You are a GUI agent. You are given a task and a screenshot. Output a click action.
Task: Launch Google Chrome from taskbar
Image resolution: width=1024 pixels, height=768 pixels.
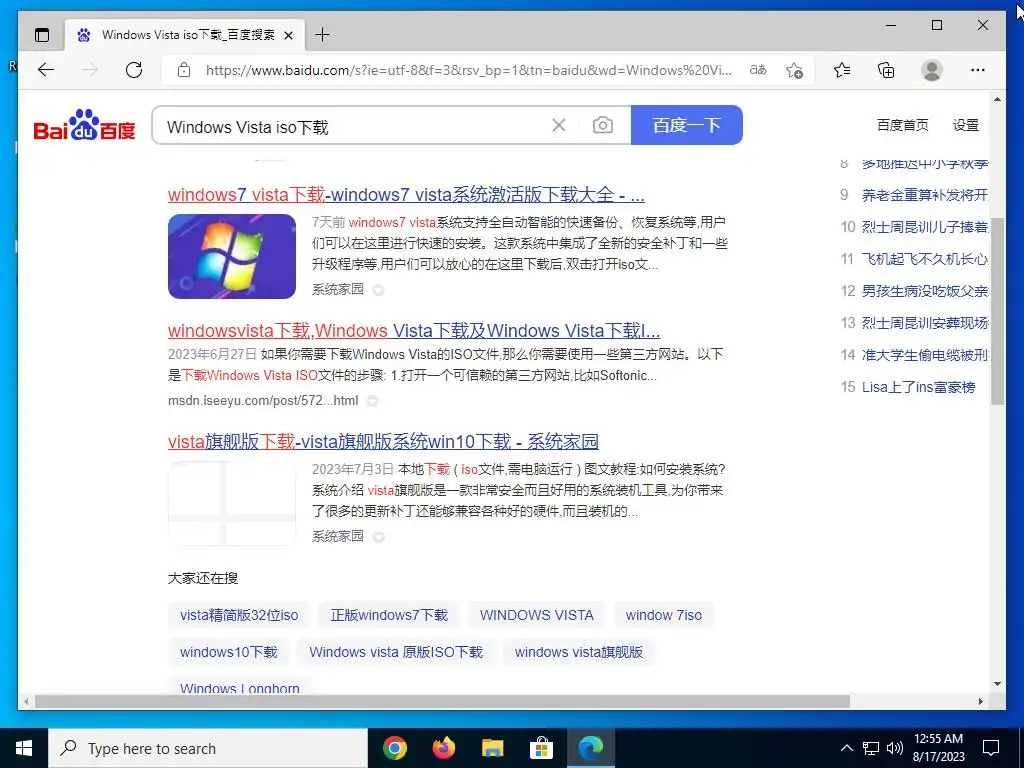pyautogui.click(x=395, y=748)
